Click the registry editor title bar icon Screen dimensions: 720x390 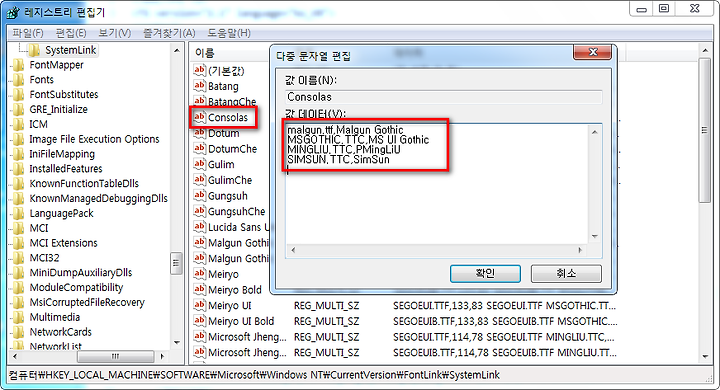click(x=13, y=12)
